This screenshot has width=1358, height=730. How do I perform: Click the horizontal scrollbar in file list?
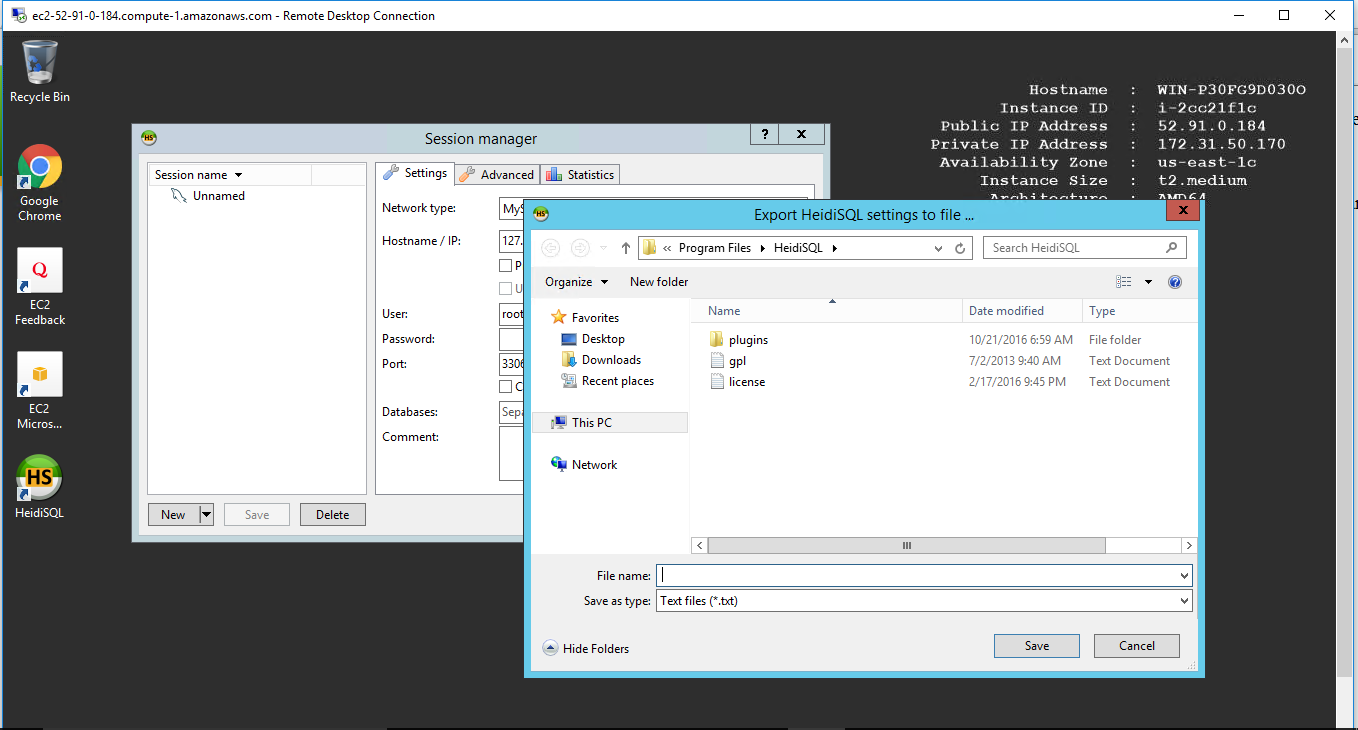tap(906, 546)
